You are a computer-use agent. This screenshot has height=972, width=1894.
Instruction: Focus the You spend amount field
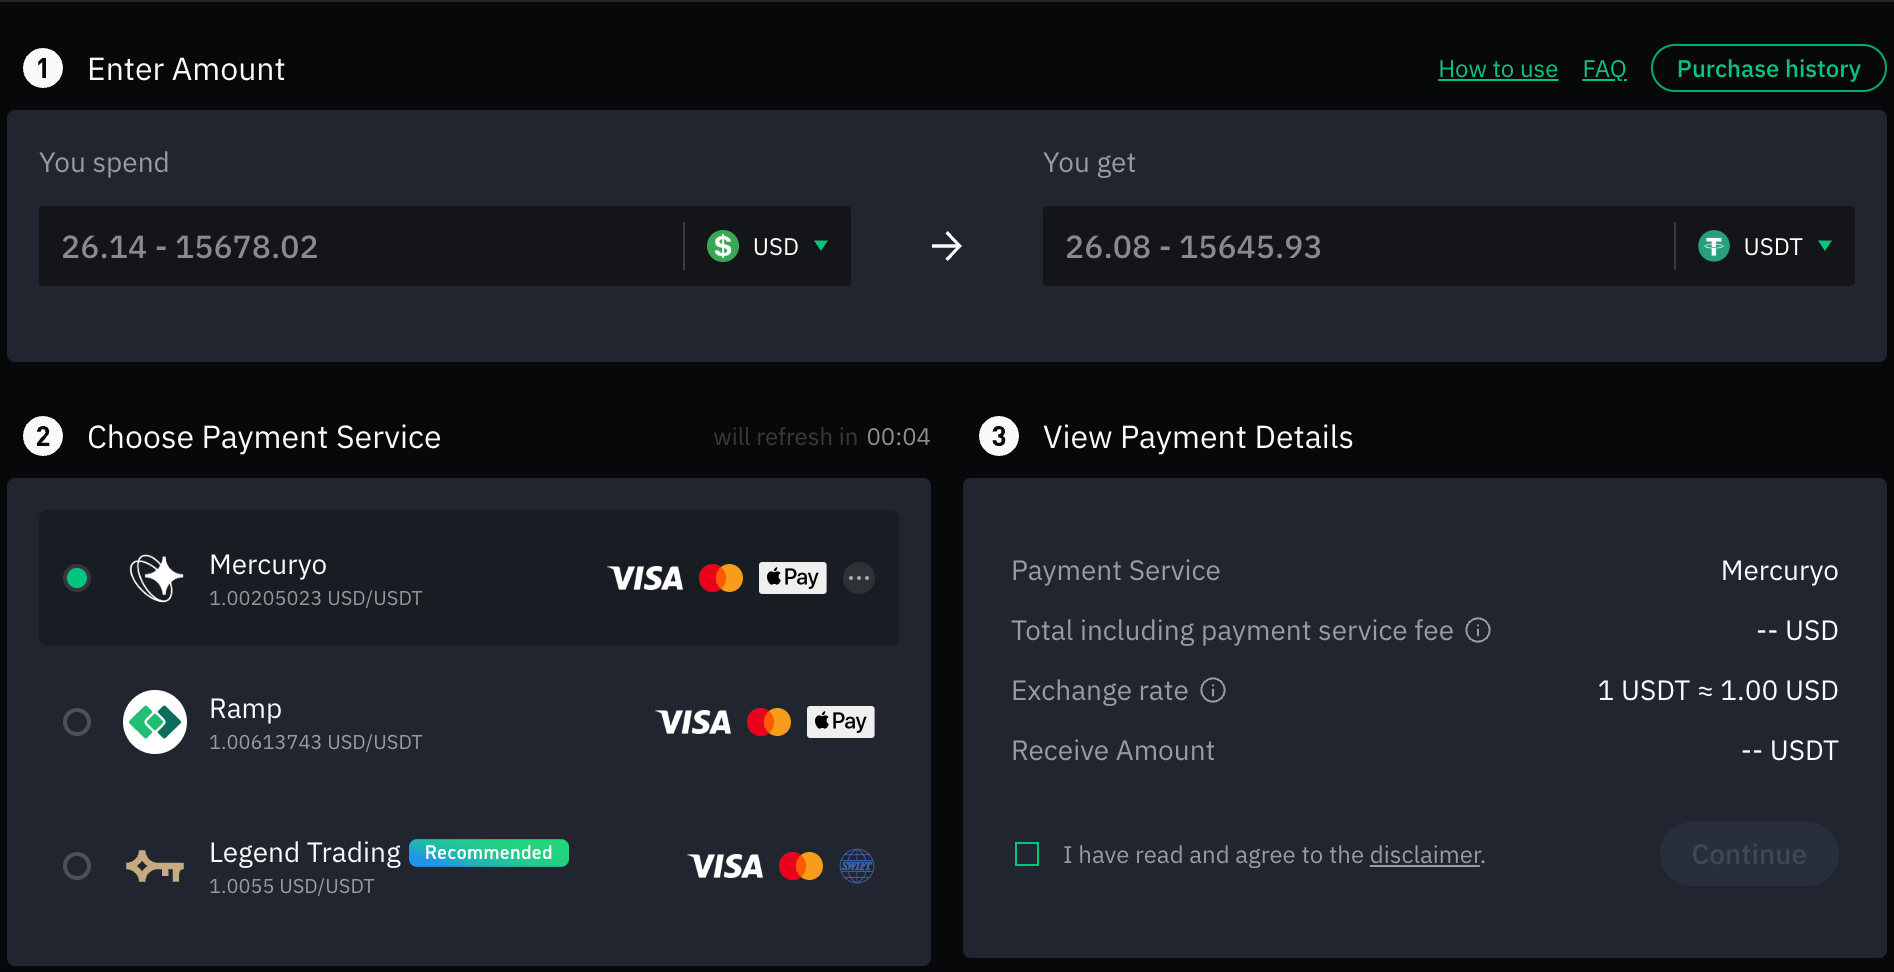[360, 246]
